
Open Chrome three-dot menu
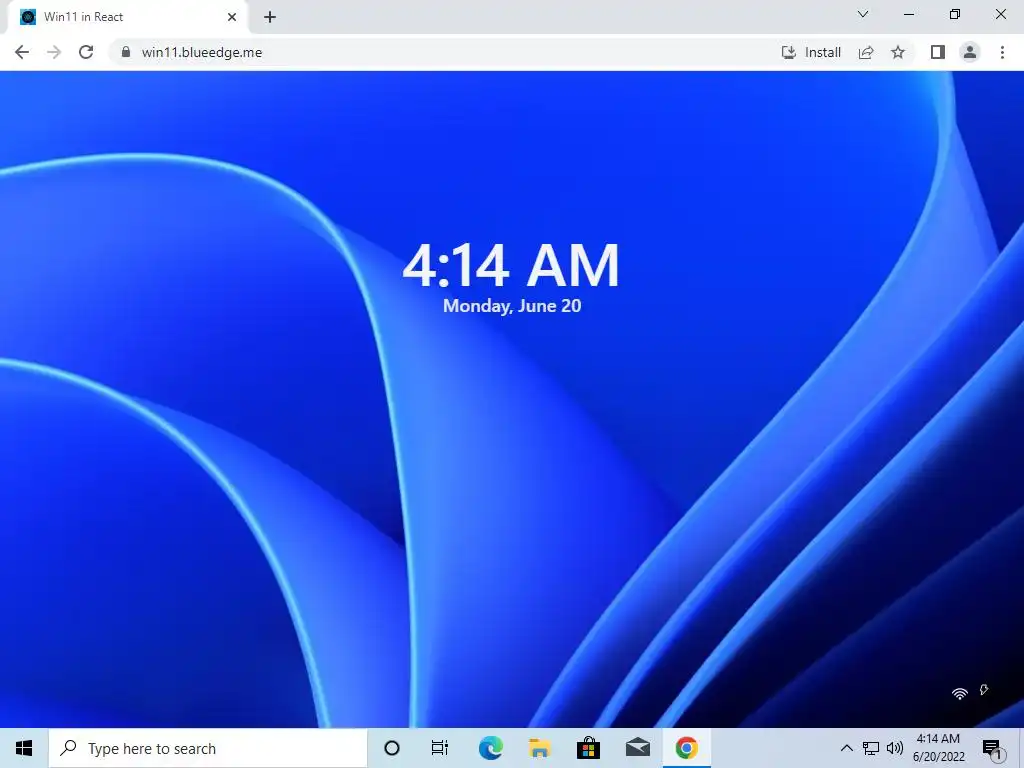click(1002, 52)
